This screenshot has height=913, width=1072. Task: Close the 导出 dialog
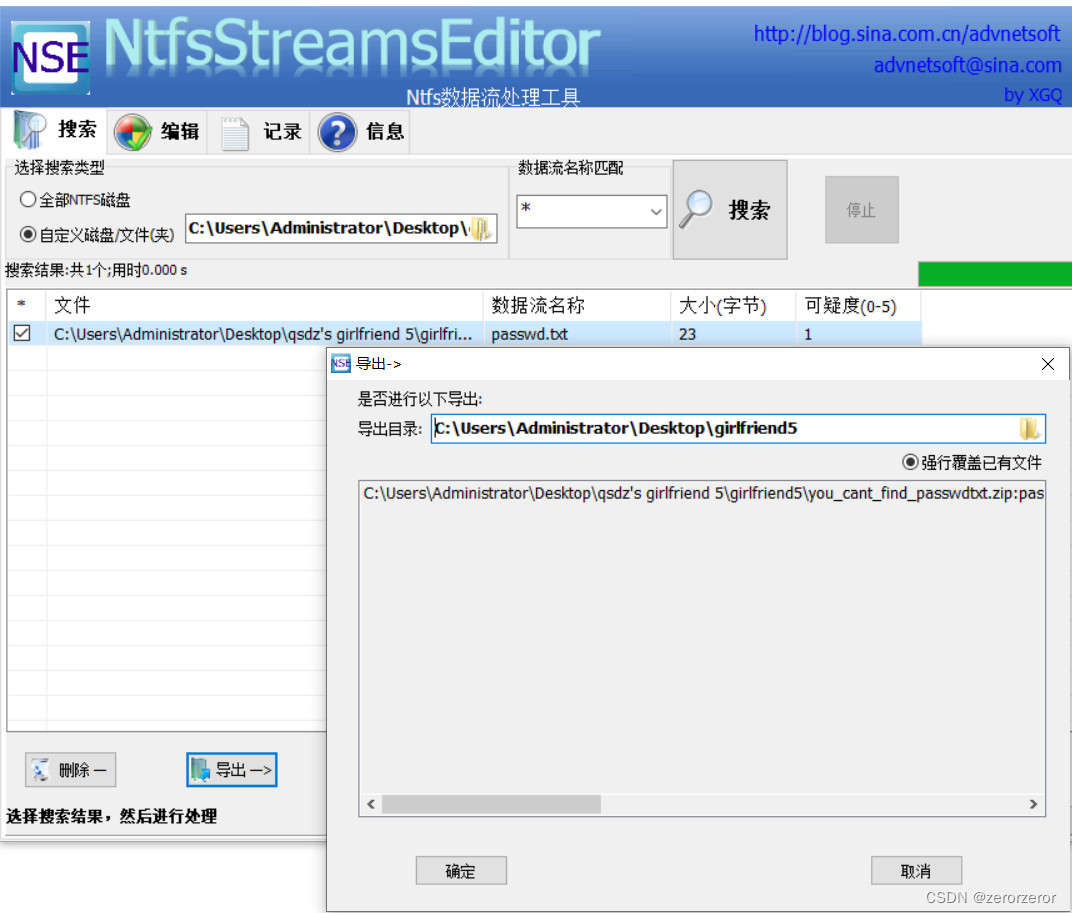pyautogui.click(x=1047, y=364)
